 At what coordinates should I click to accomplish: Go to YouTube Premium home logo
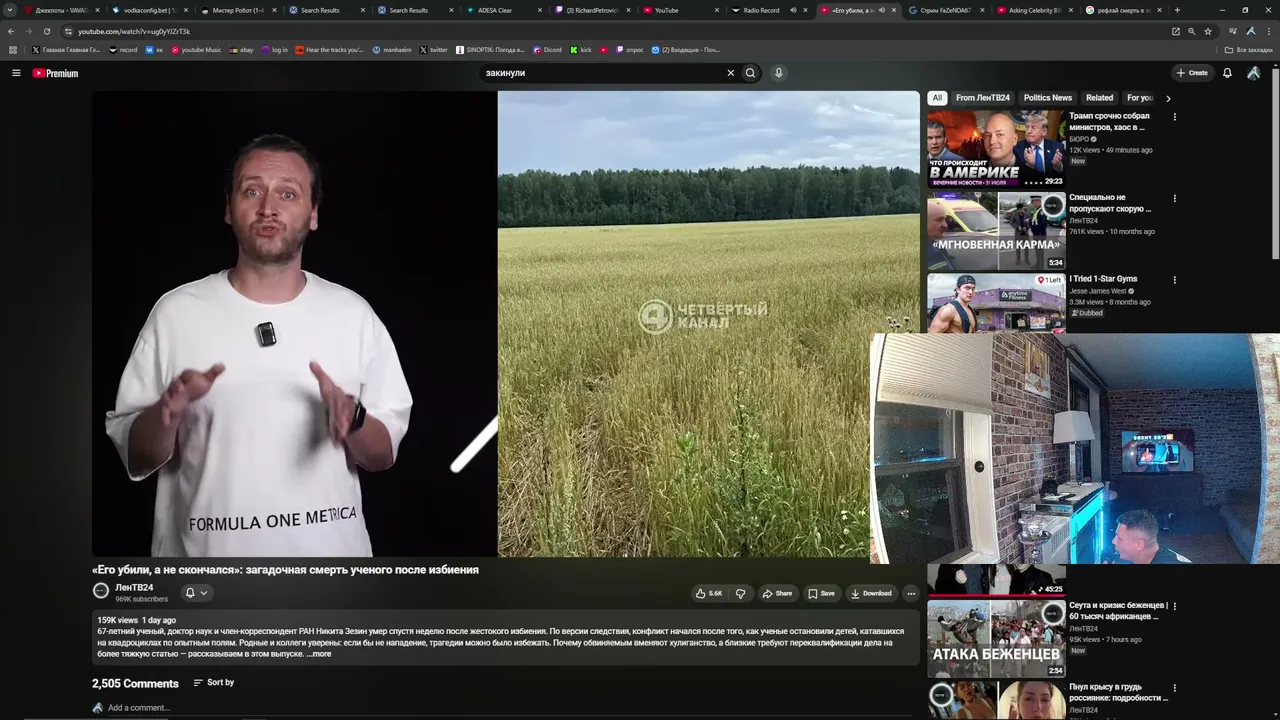click(x=55, y=73)
